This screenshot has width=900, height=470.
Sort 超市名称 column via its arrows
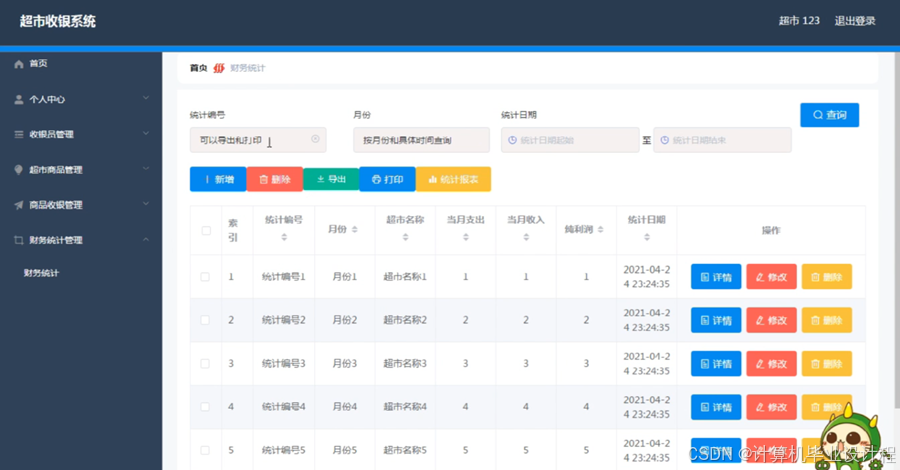(x=405, y=237)
